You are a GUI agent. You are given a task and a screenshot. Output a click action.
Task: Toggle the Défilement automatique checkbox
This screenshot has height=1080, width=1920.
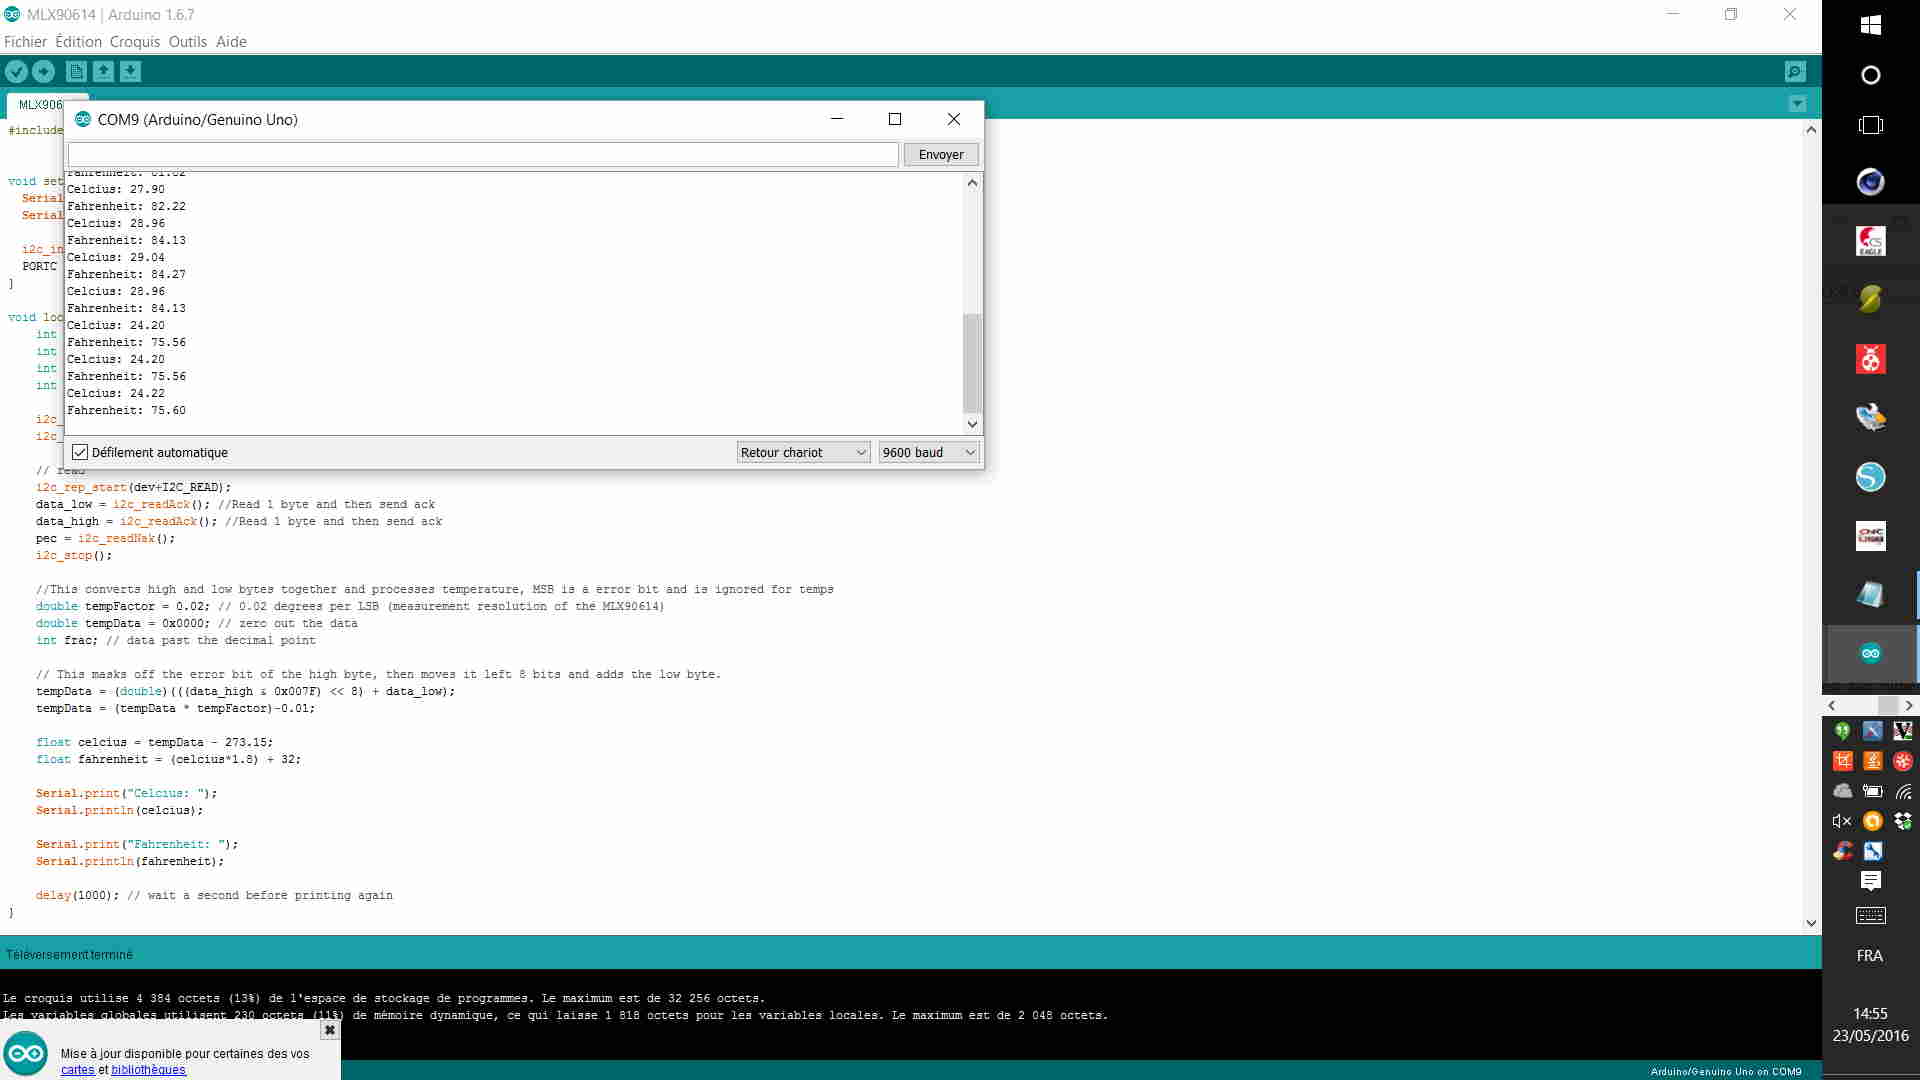[x=80, y=452]
